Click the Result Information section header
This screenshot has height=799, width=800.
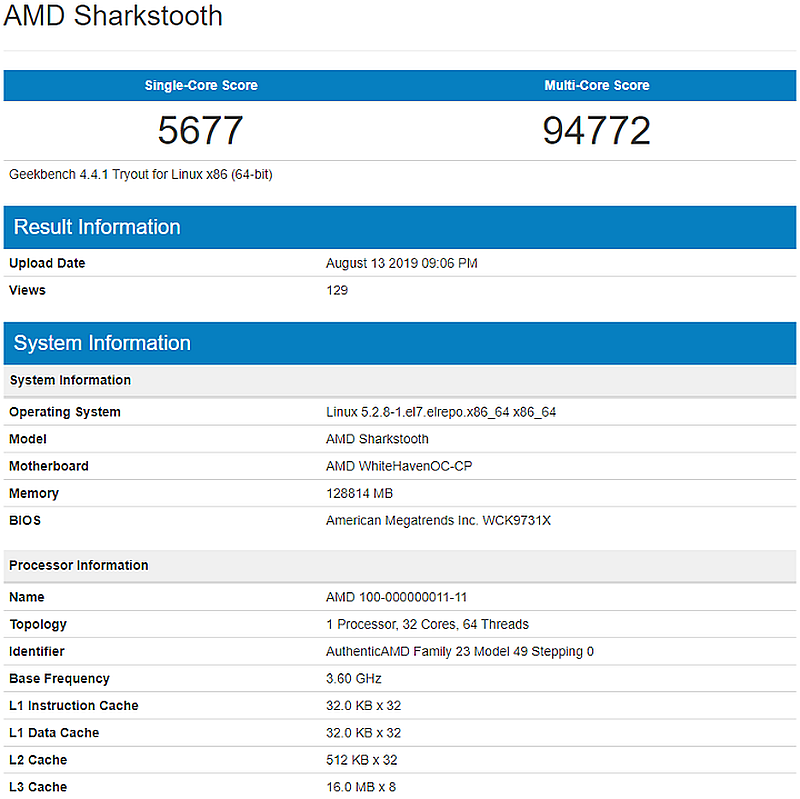point(96,227)
